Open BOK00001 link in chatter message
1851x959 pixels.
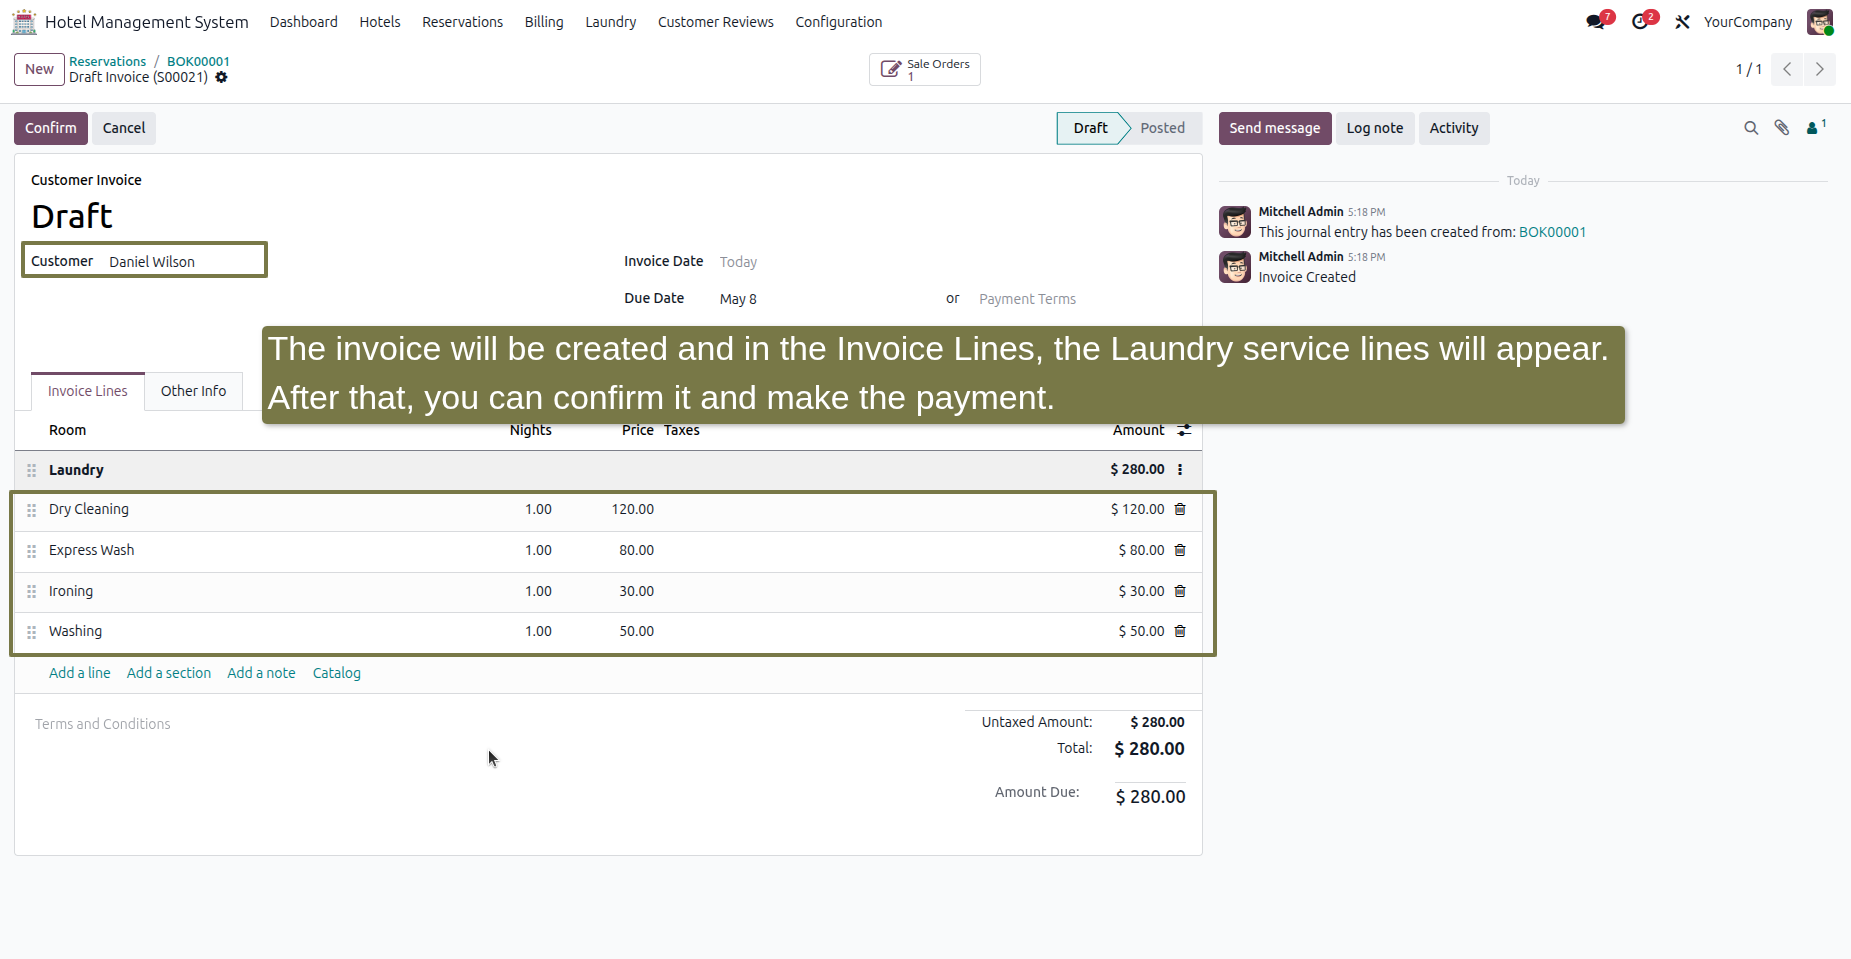coord(1552,232)
